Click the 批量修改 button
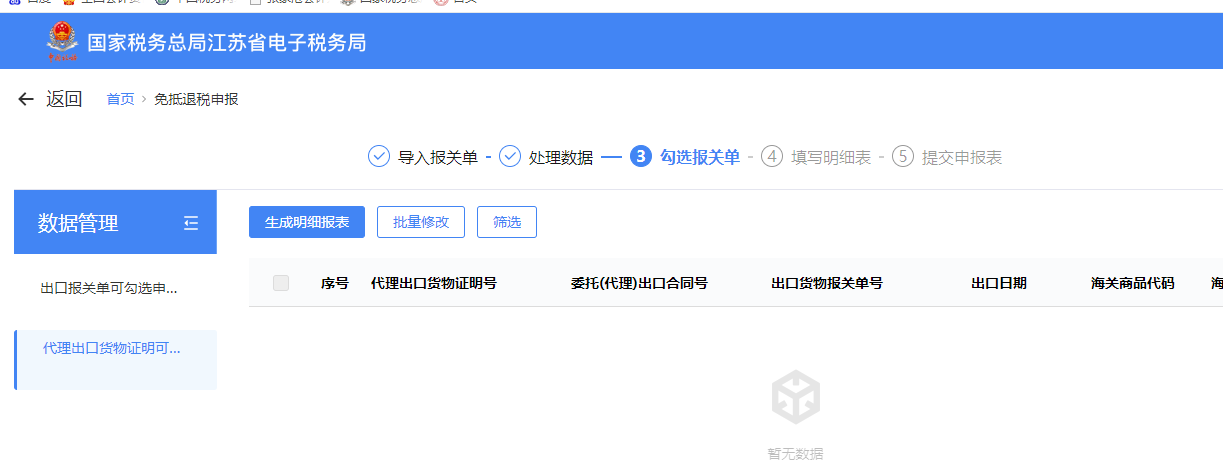Image resolution: width=1223 pixels, height=472 pixels. pos(421,222)
